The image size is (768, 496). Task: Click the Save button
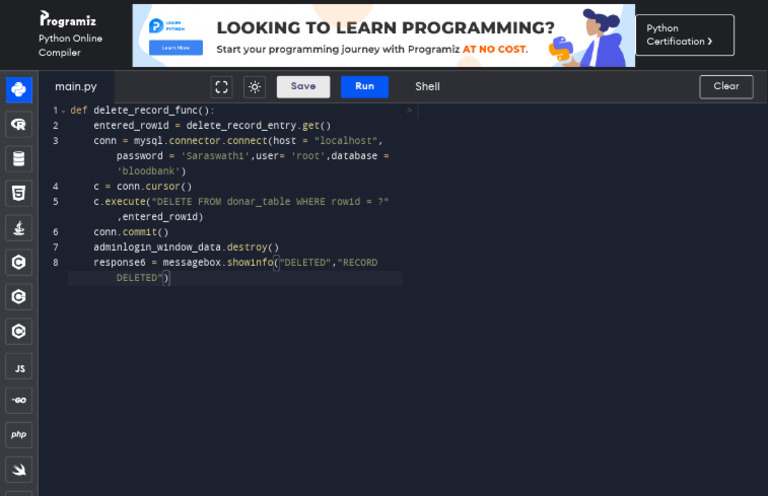coord(303,87)
